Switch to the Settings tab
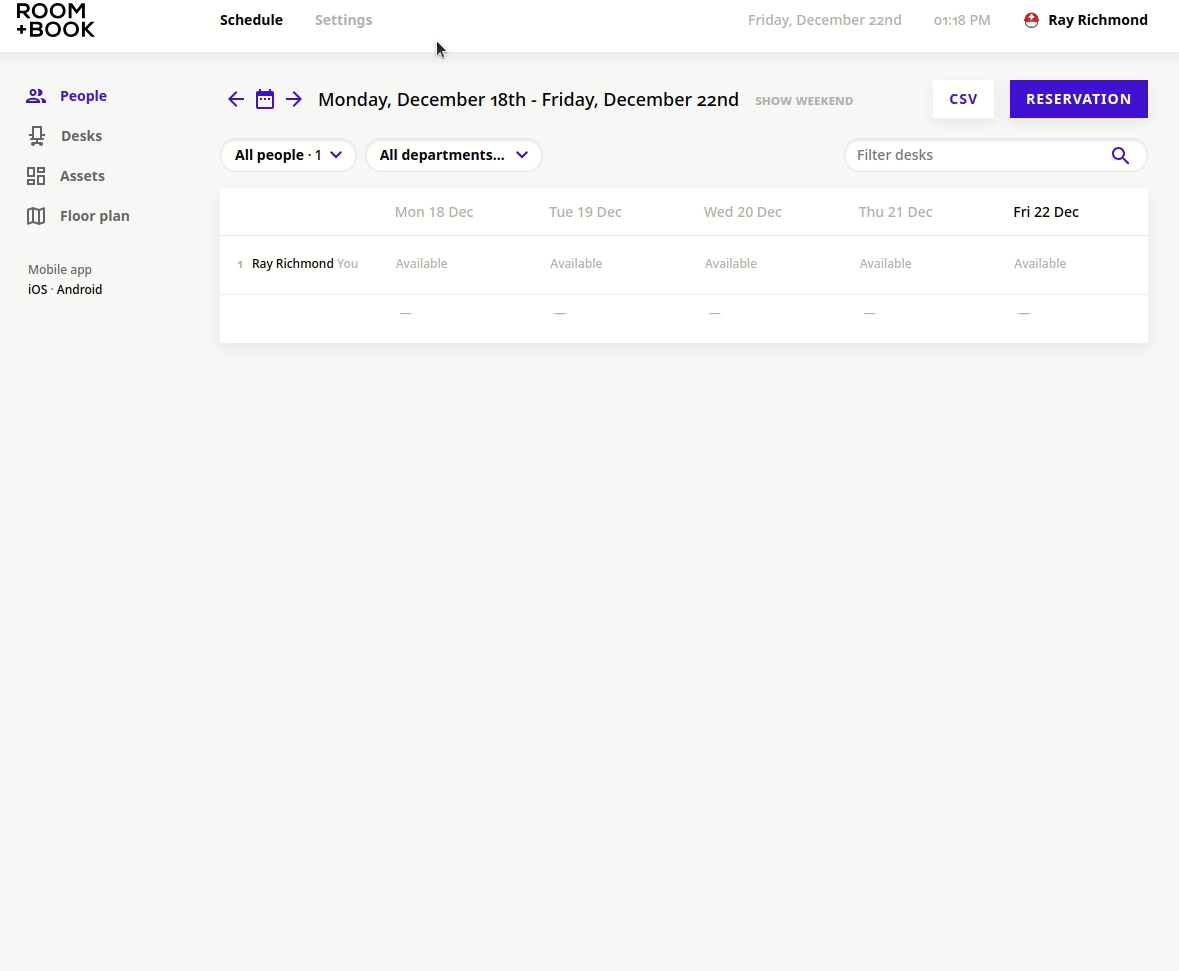The width and height of the screenshot is (1179, 971). pyautogui.click(x=344, y=20)
